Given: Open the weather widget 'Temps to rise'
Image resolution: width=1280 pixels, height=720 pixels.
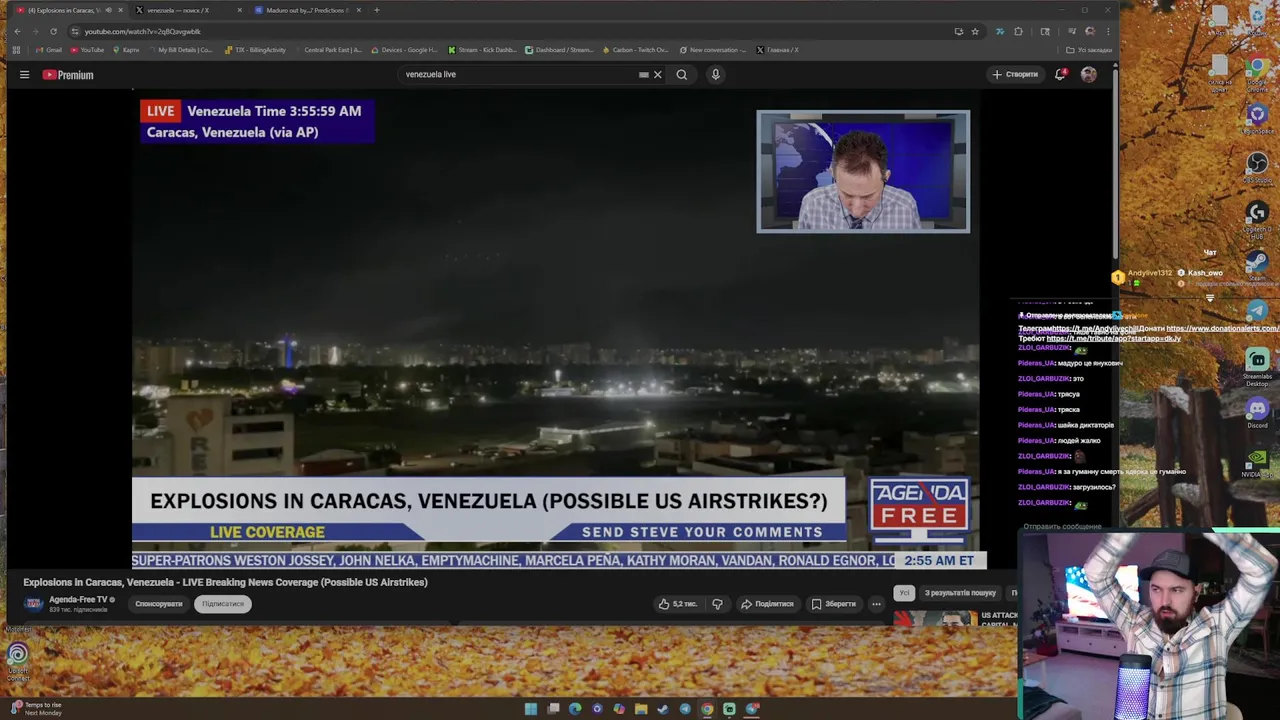Looking at the screenshot, I should coord(36,708).
